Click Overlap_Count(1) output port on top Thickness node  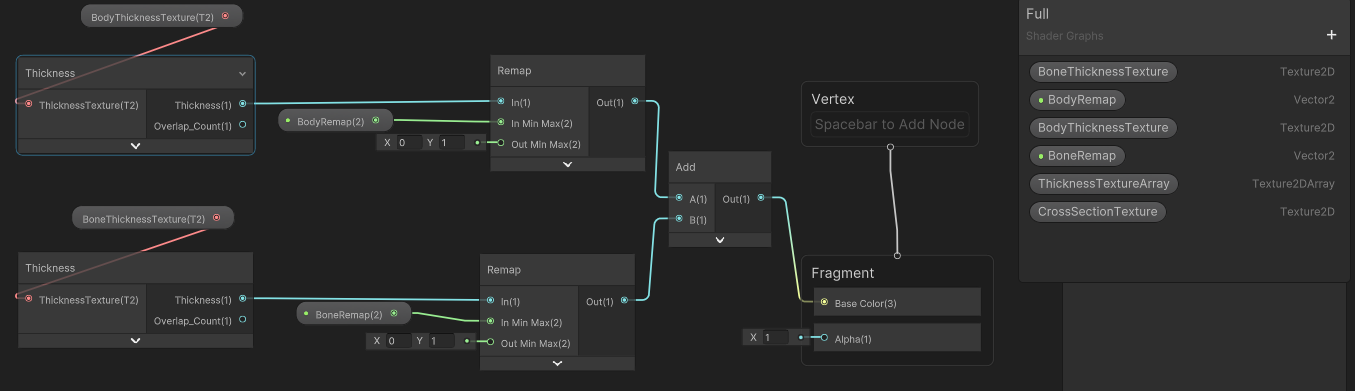pos(243,125)
